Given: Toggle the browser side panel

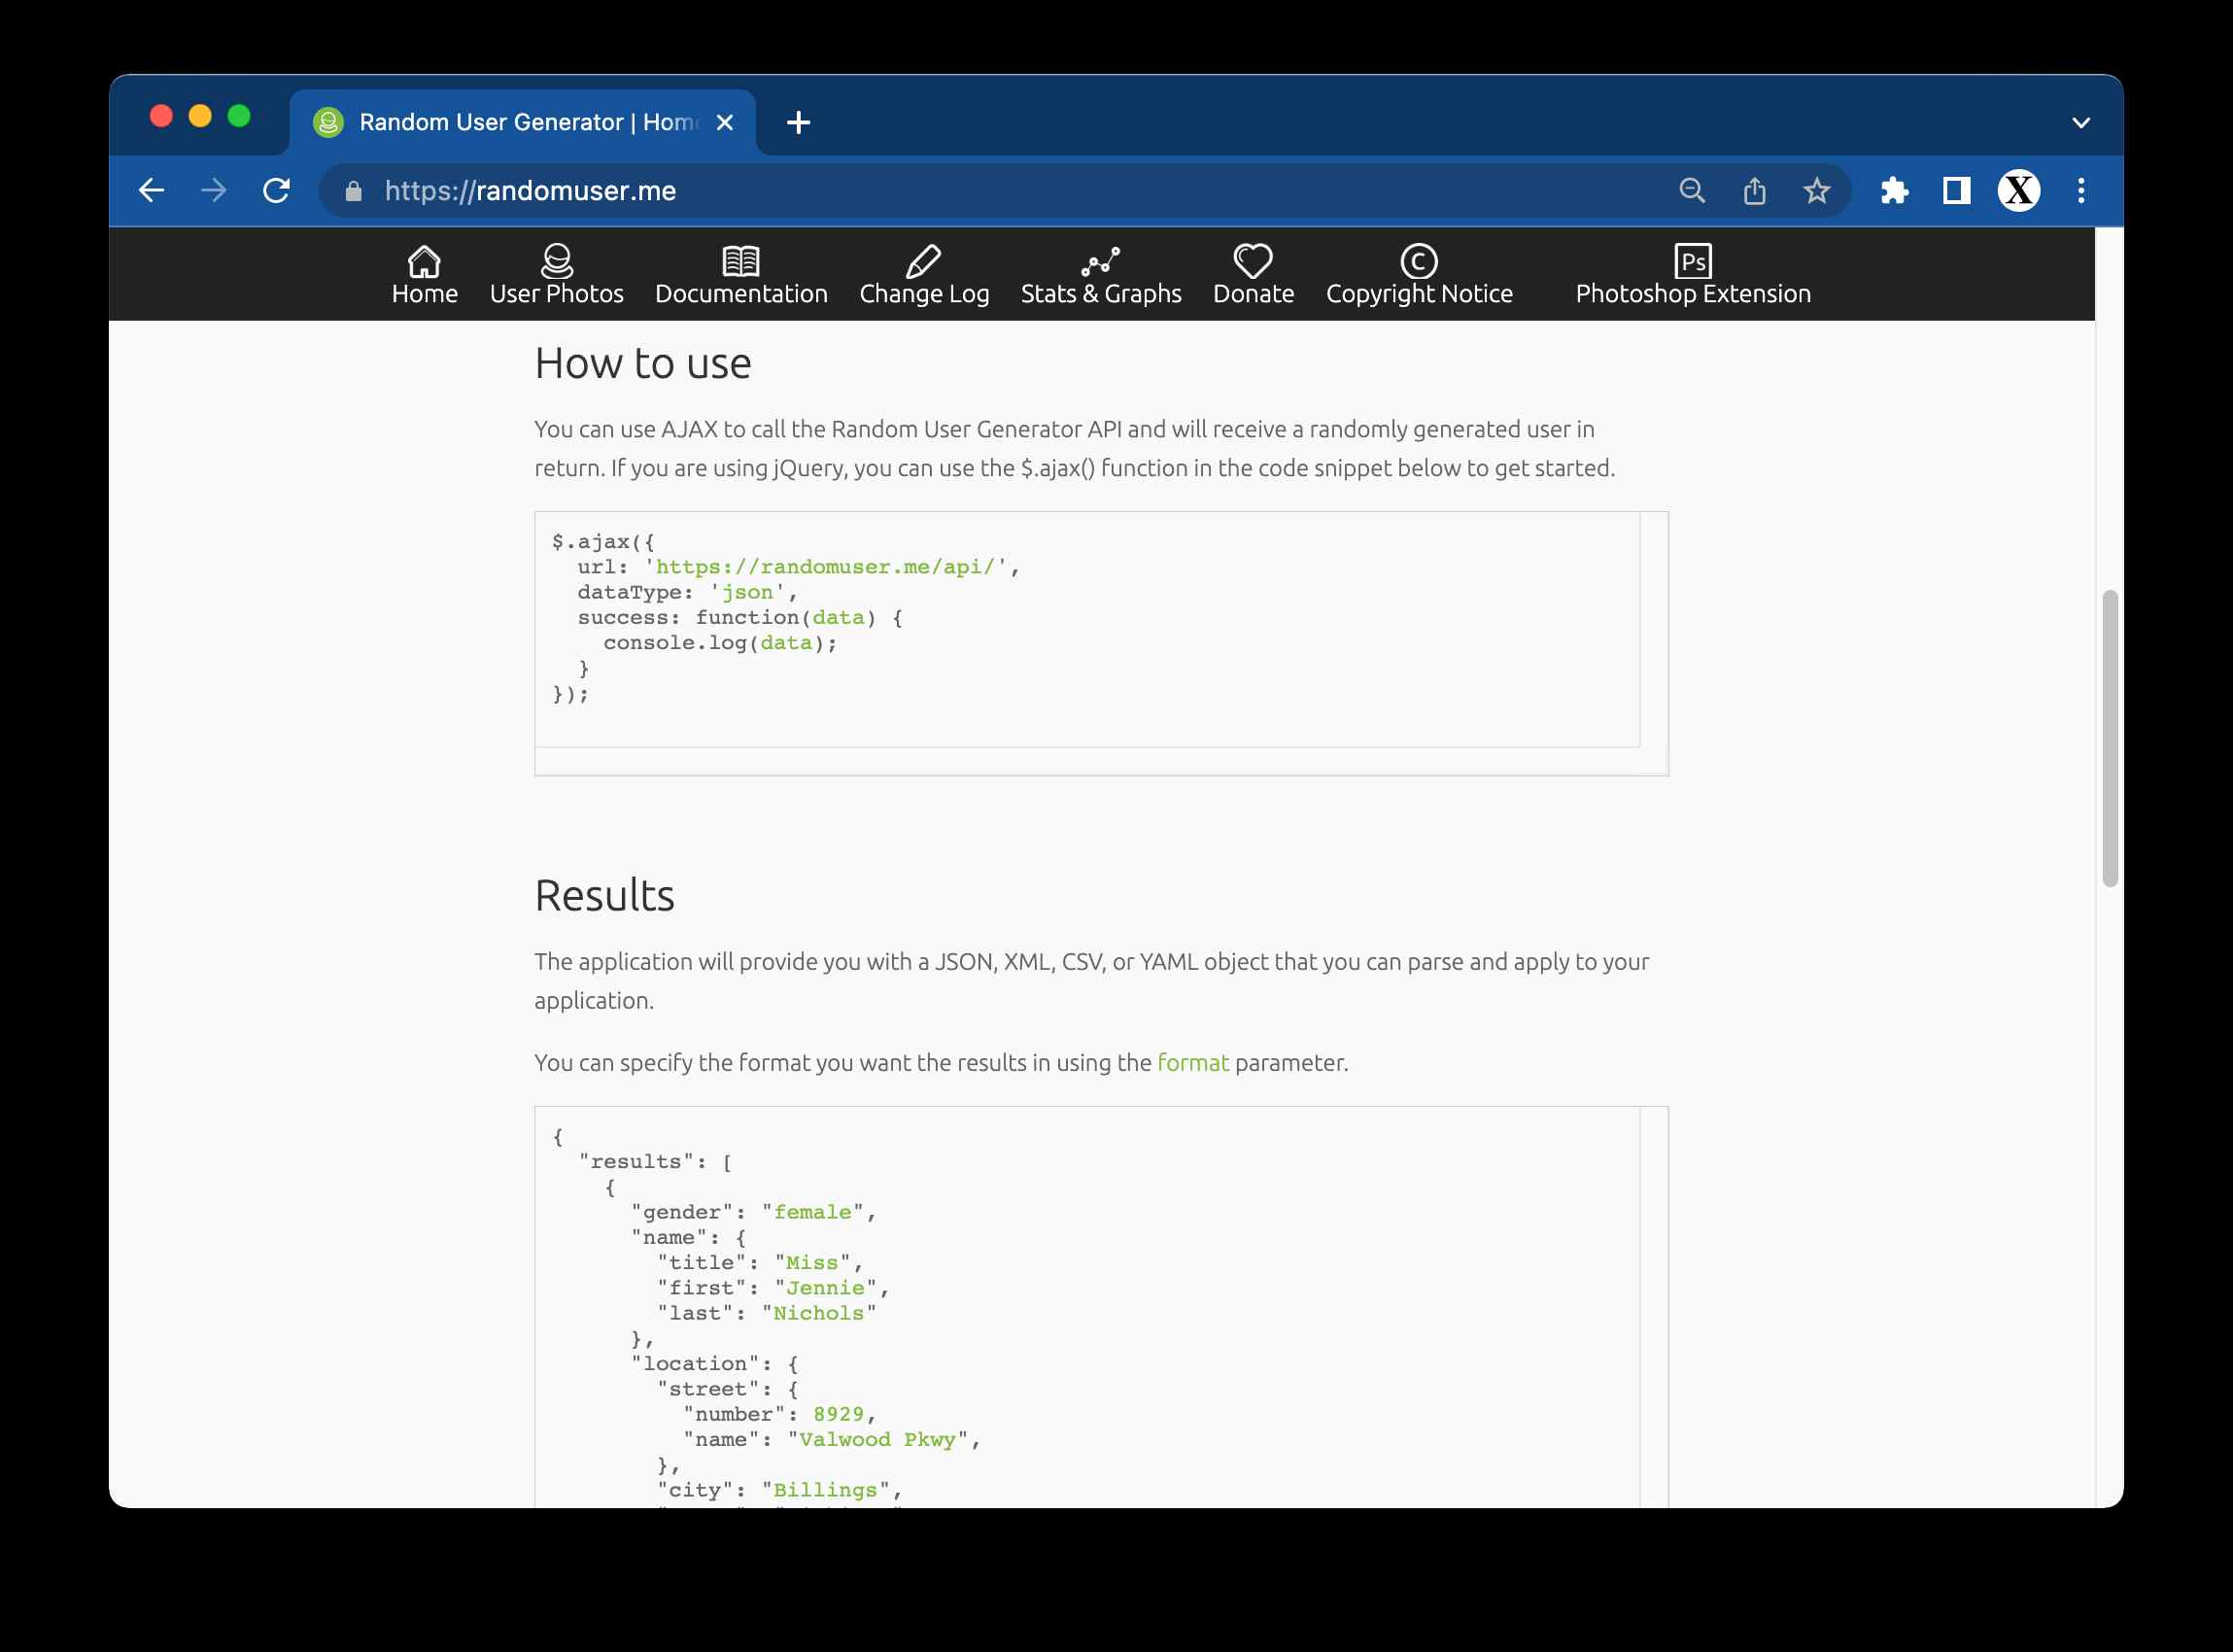Looking at the screenshot, I should pos(1956,191).
